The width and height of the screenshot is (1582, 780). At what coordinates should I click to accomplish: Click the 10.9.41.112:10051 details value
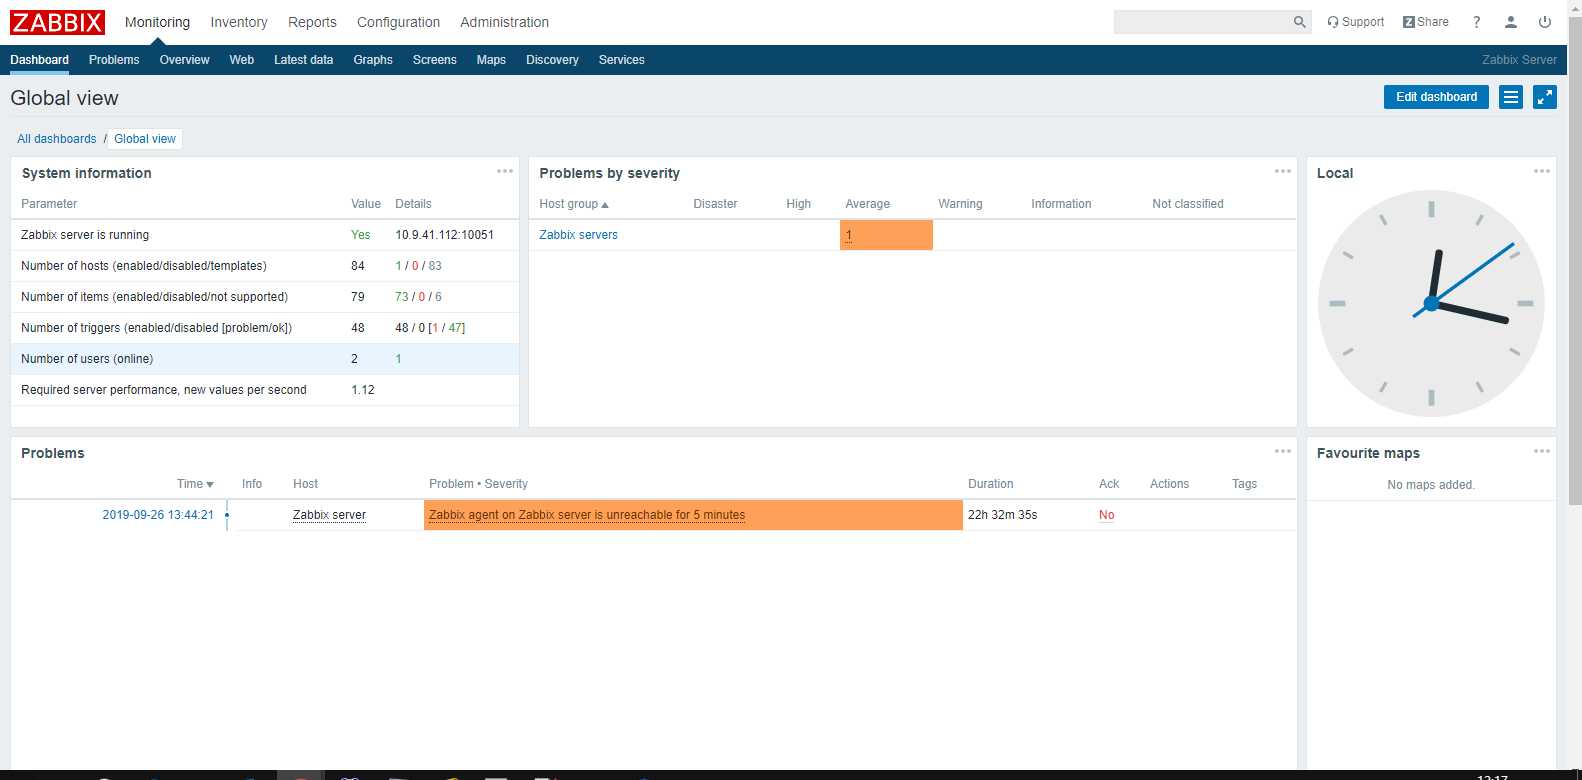click(444, 235)
